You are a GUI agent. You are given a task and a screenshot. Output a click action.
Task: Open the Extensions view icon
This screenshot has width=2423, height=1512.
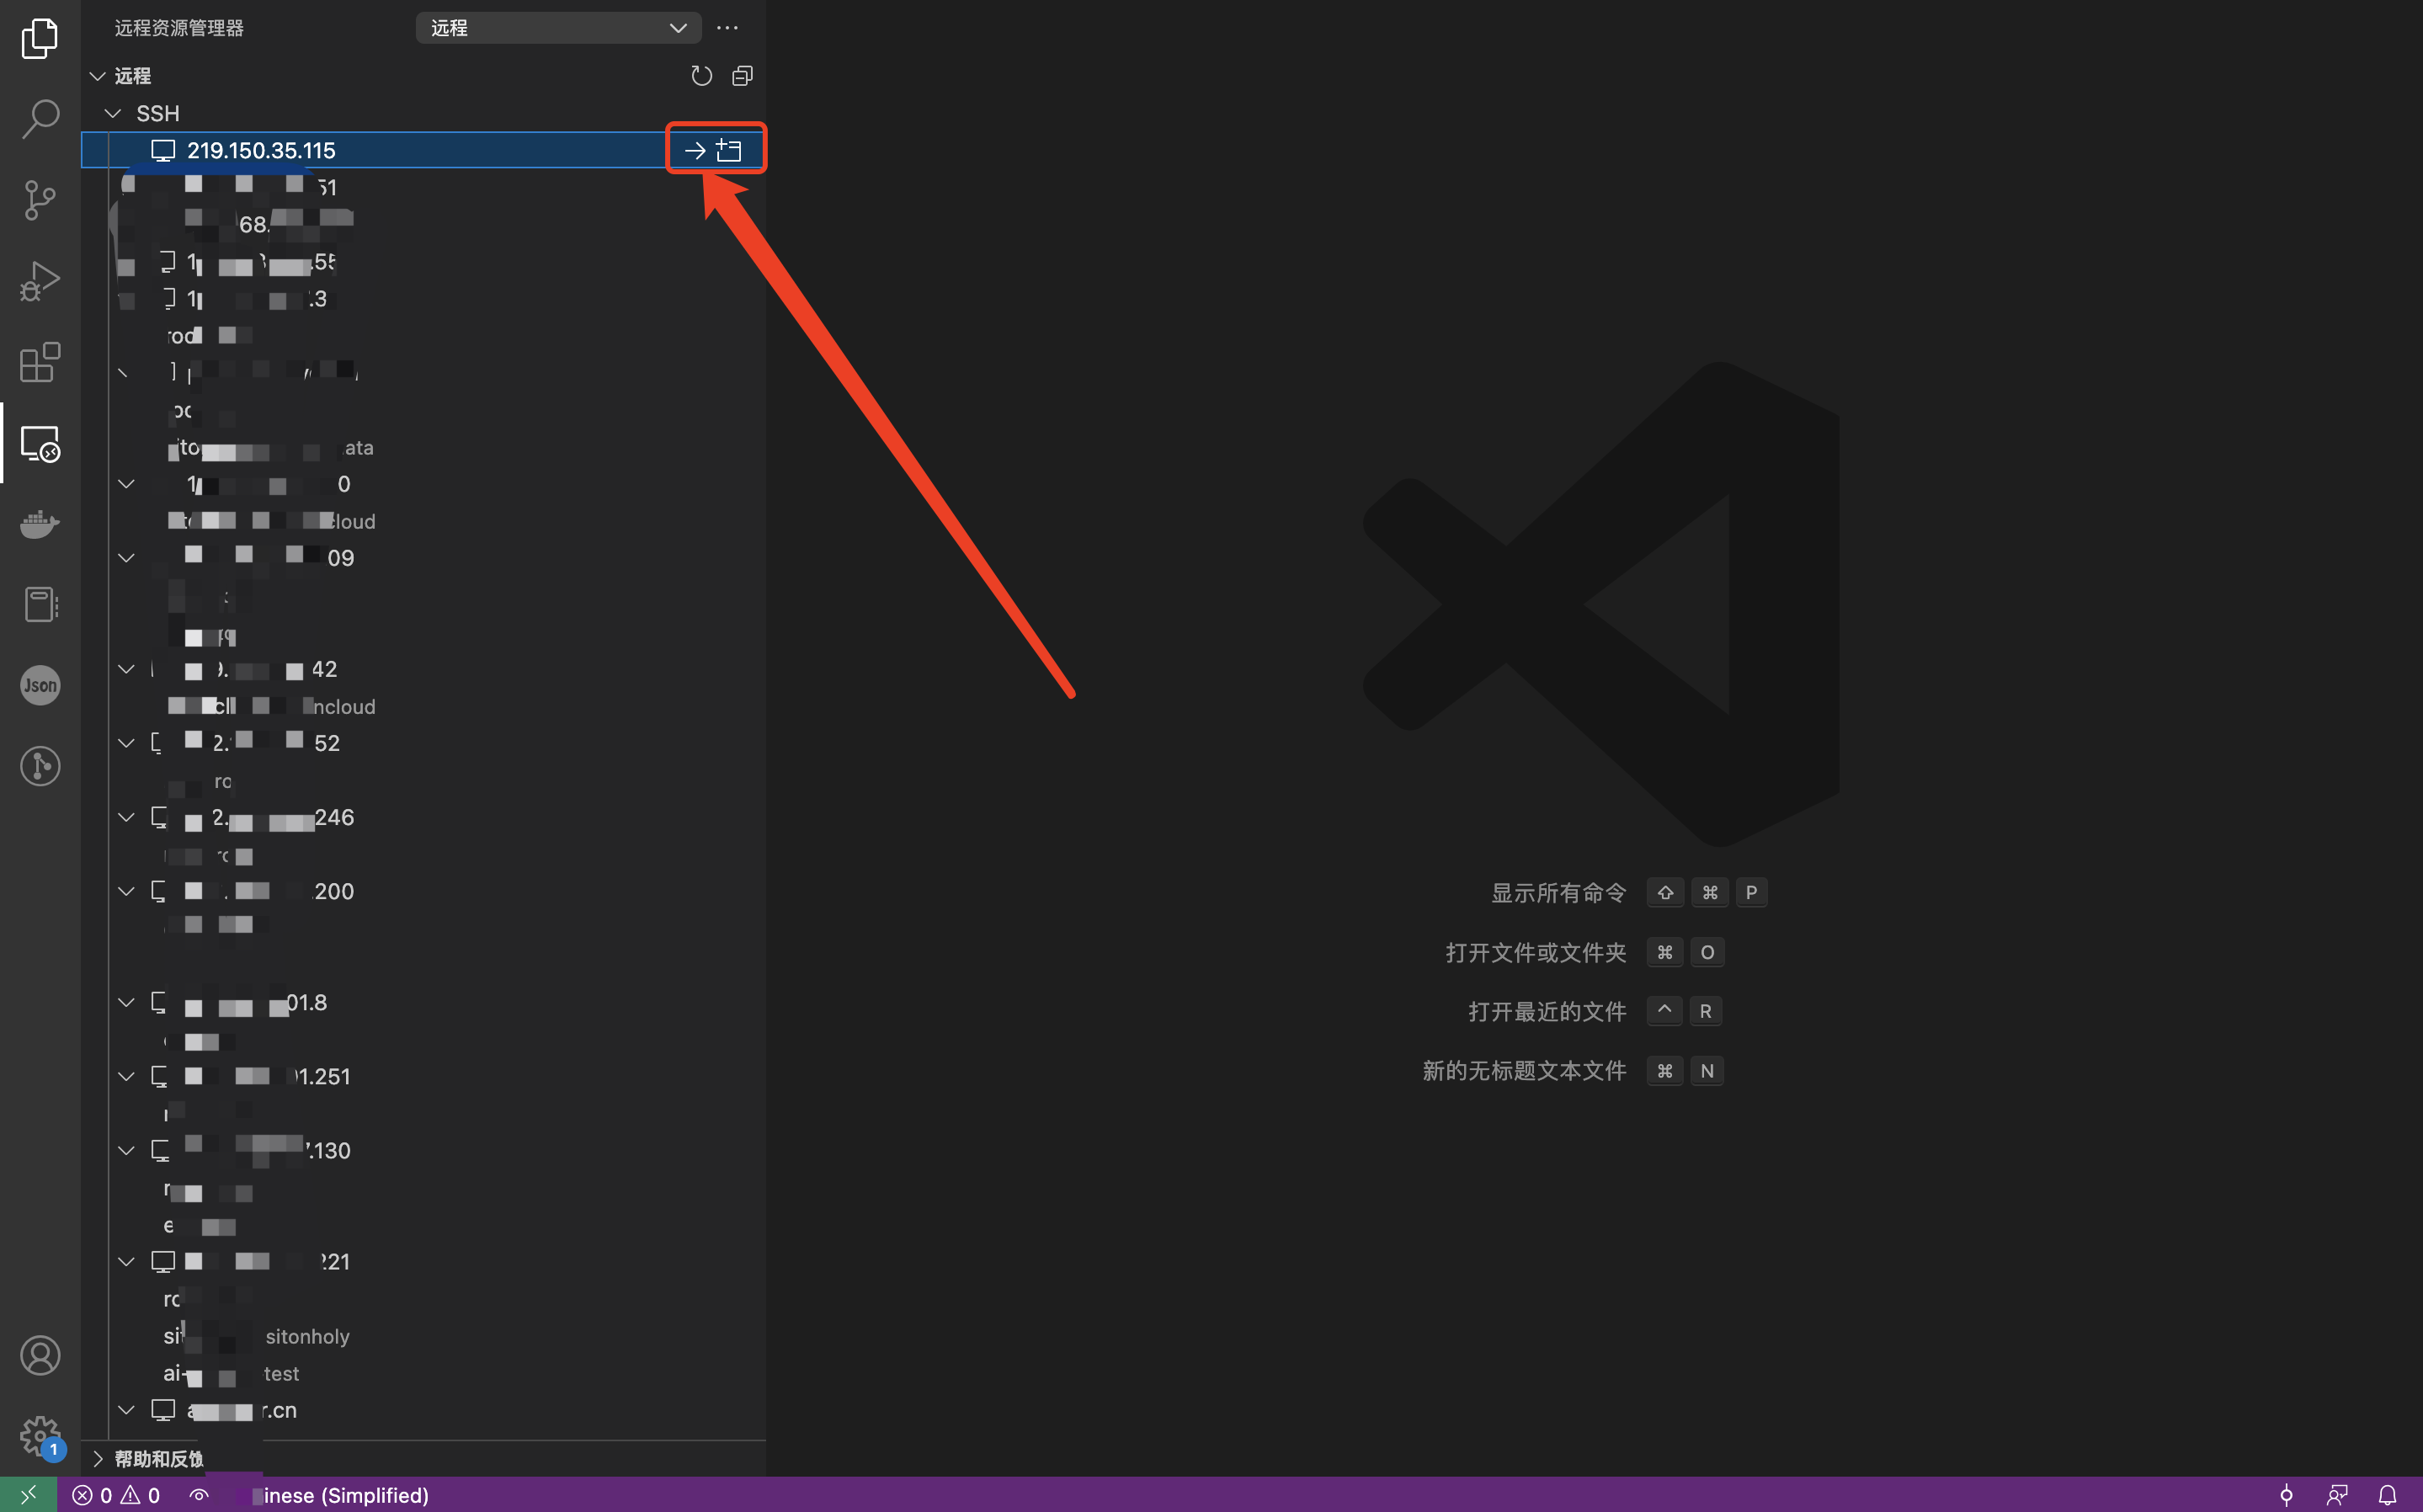40,362
